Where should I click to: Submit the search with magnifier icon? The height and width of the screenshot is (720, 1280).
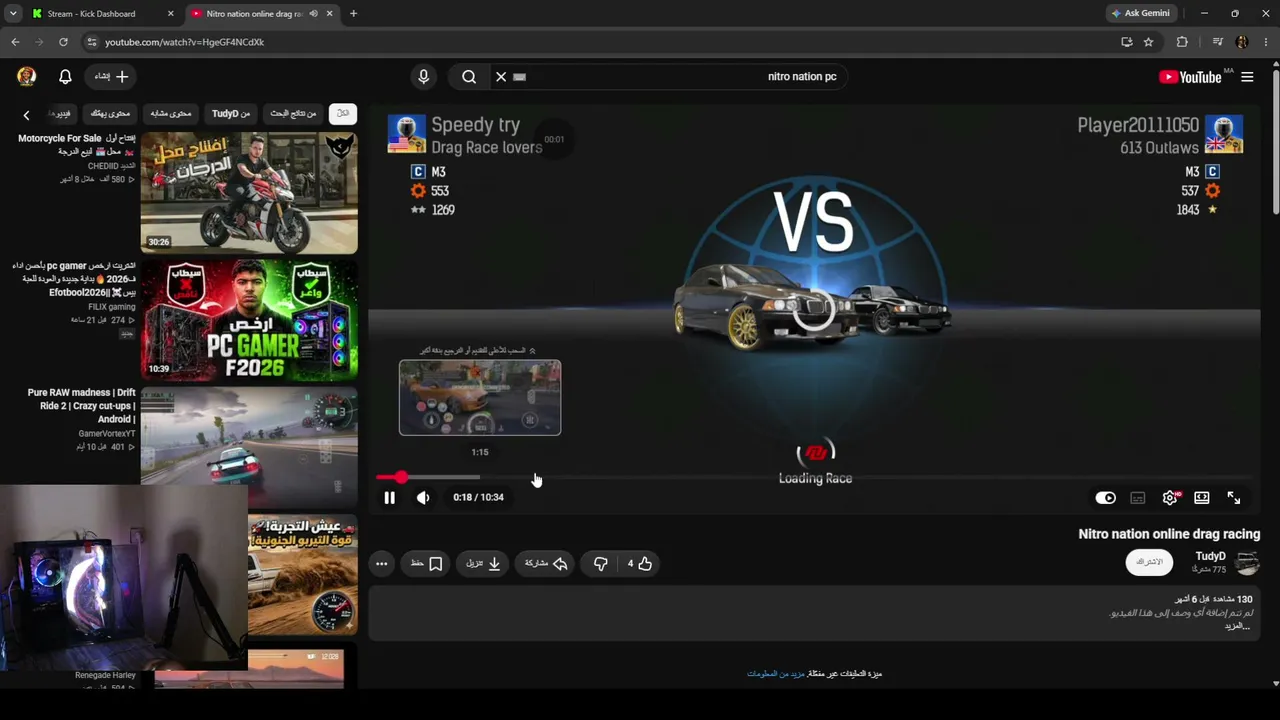(469, 76)
